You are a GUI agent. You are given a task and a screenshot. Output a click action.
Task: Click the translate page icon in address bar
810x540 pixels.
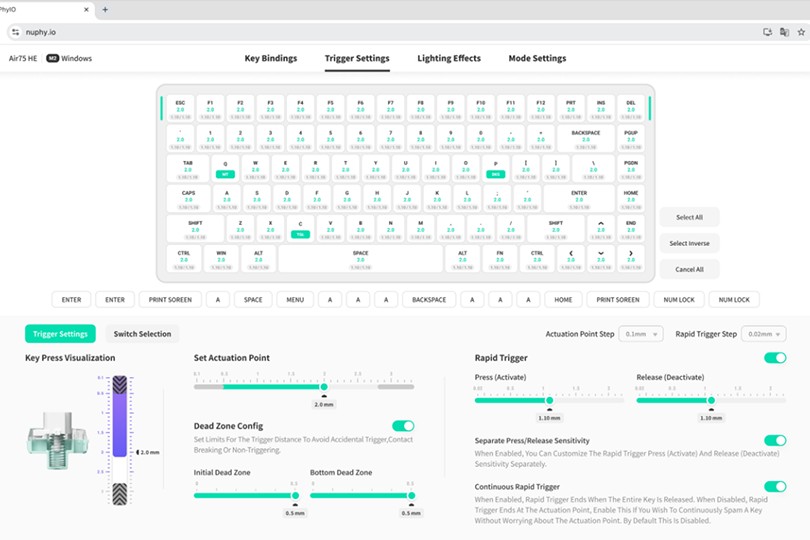pos(784,32)
